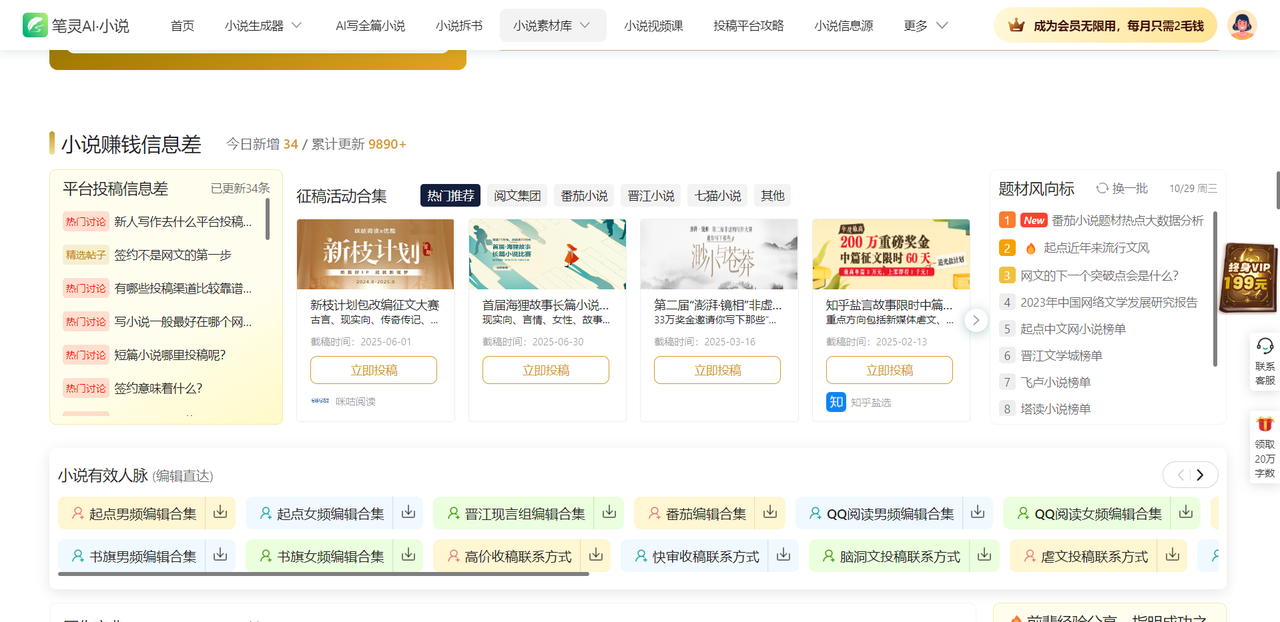The width and height of the screenshot is (1280, 622).
Task: Show next 征稿活动 cards with right arrow
Action: click(x=976, y=320)
